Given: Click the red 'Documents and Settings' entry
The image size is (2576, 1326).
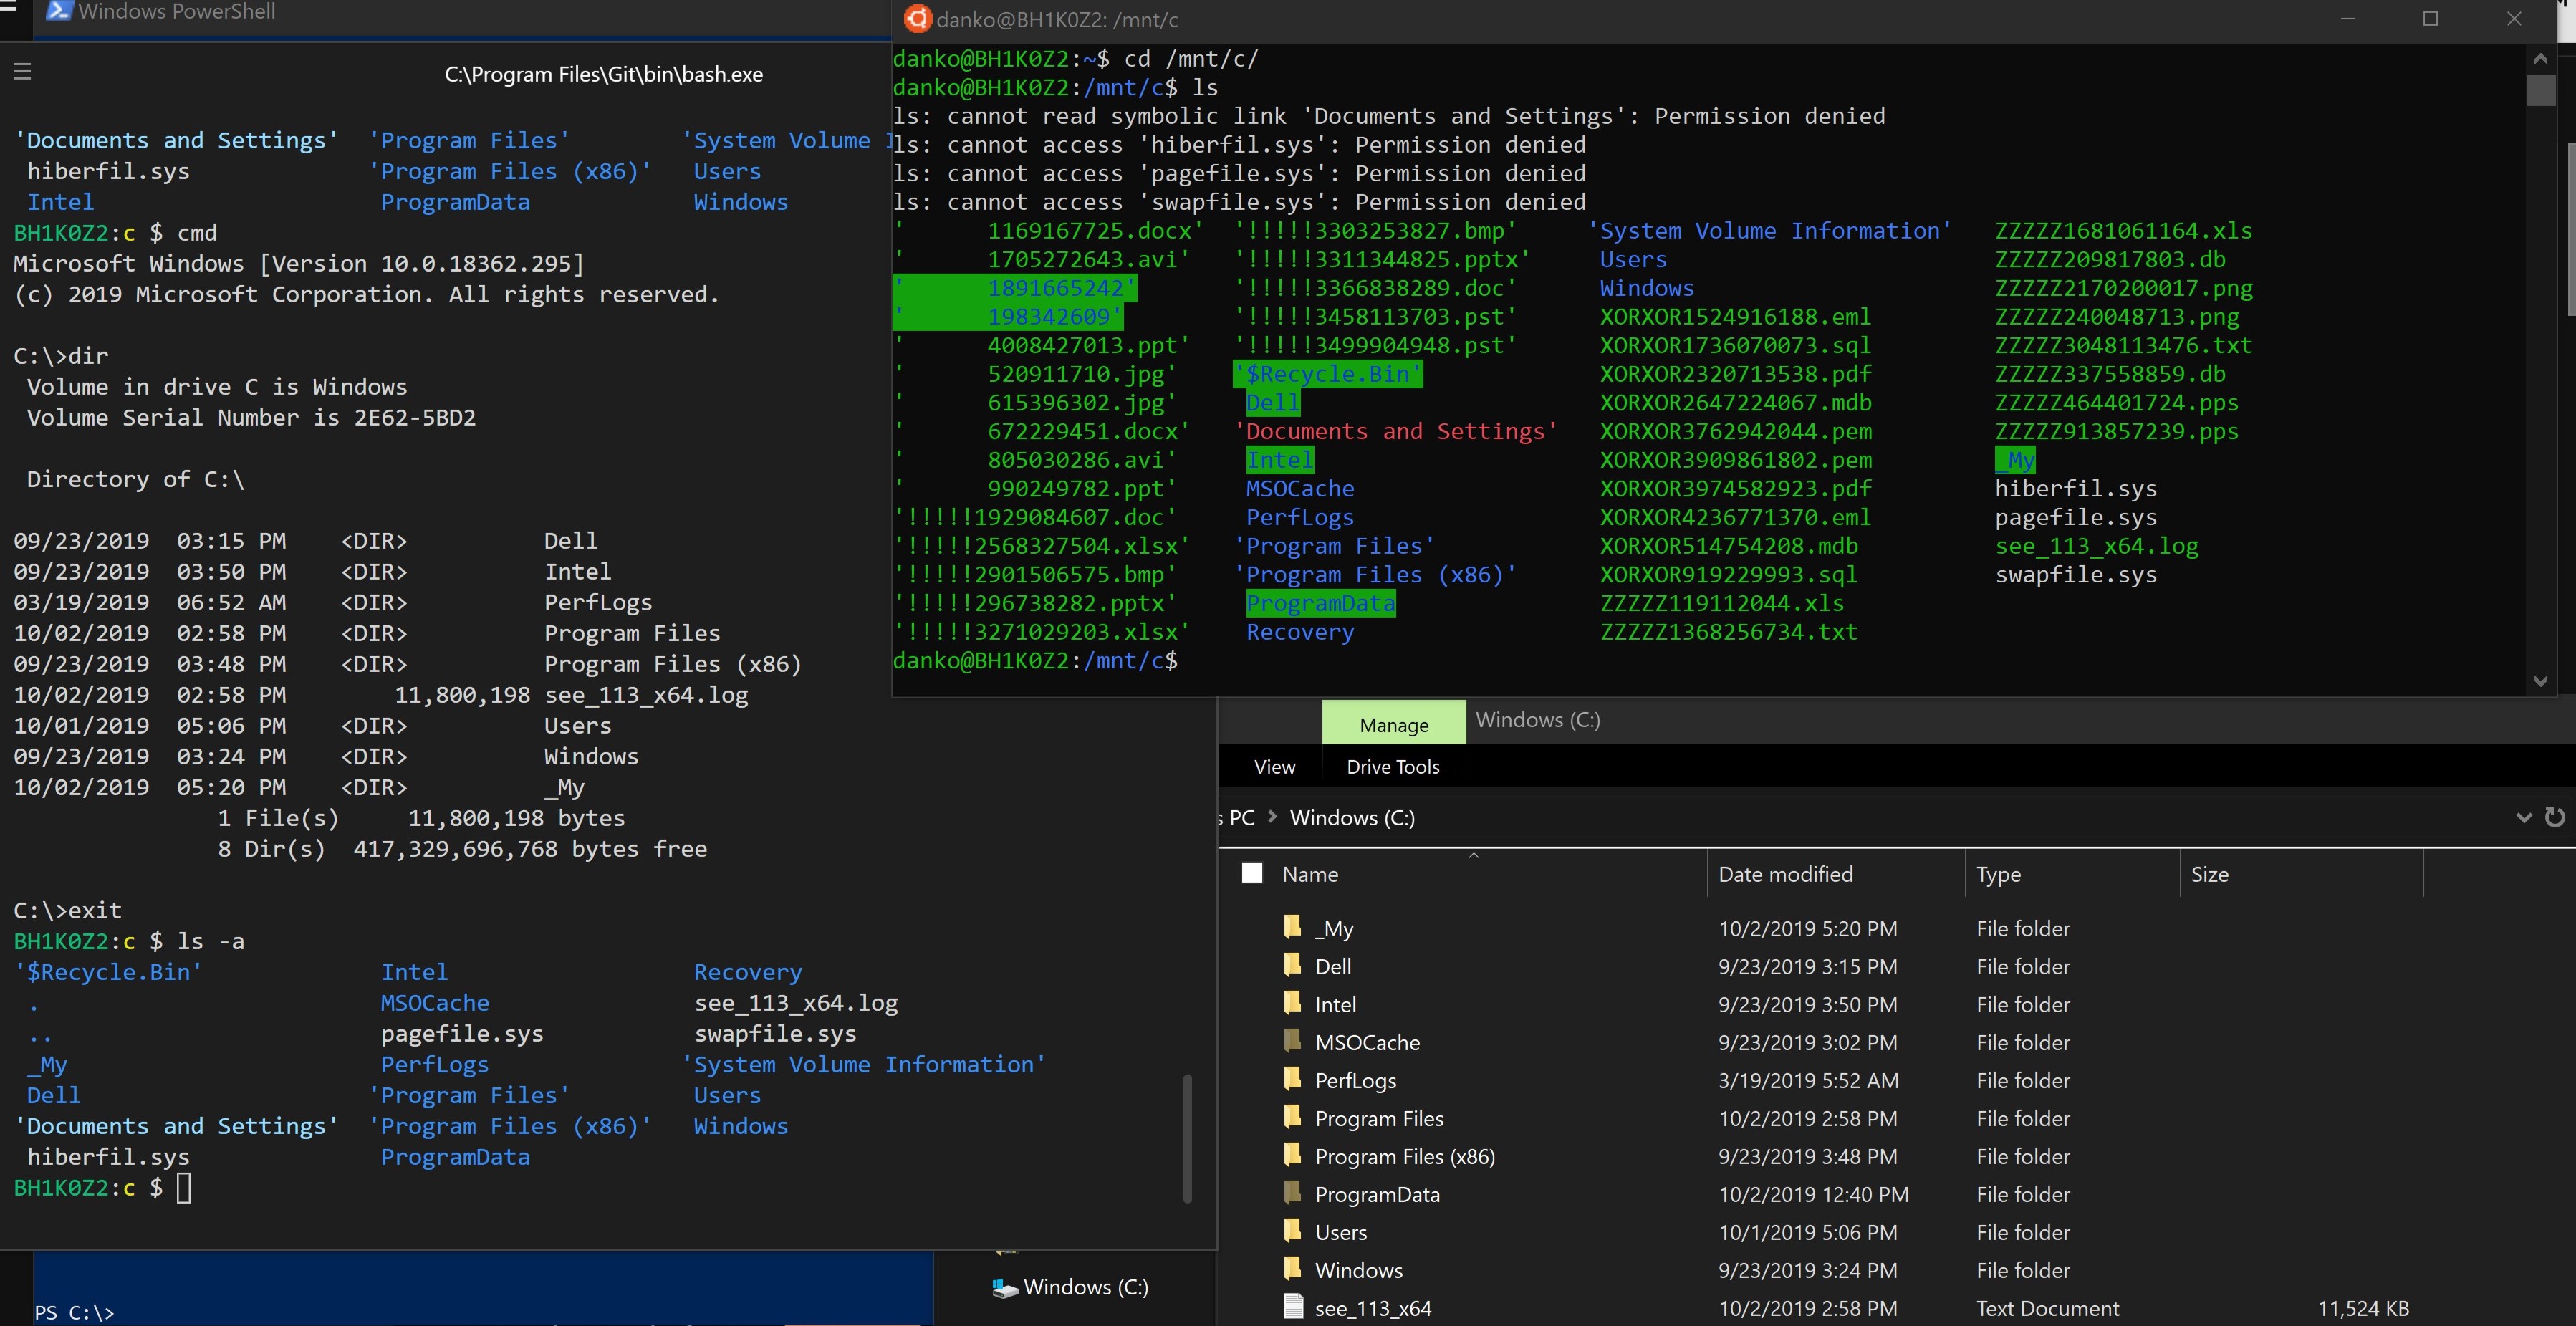Looking at the screenshot, I should 1396,431.
